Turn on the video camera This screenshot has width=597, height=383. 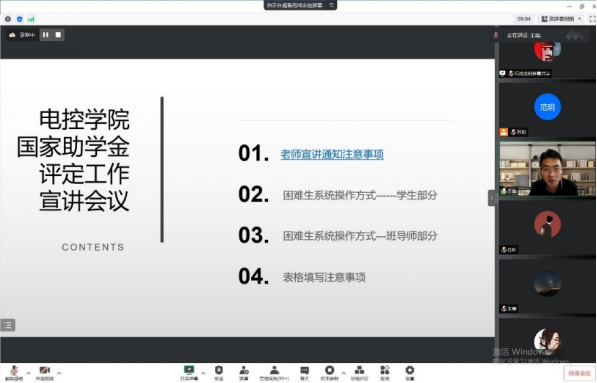click(x=45, y=372)
